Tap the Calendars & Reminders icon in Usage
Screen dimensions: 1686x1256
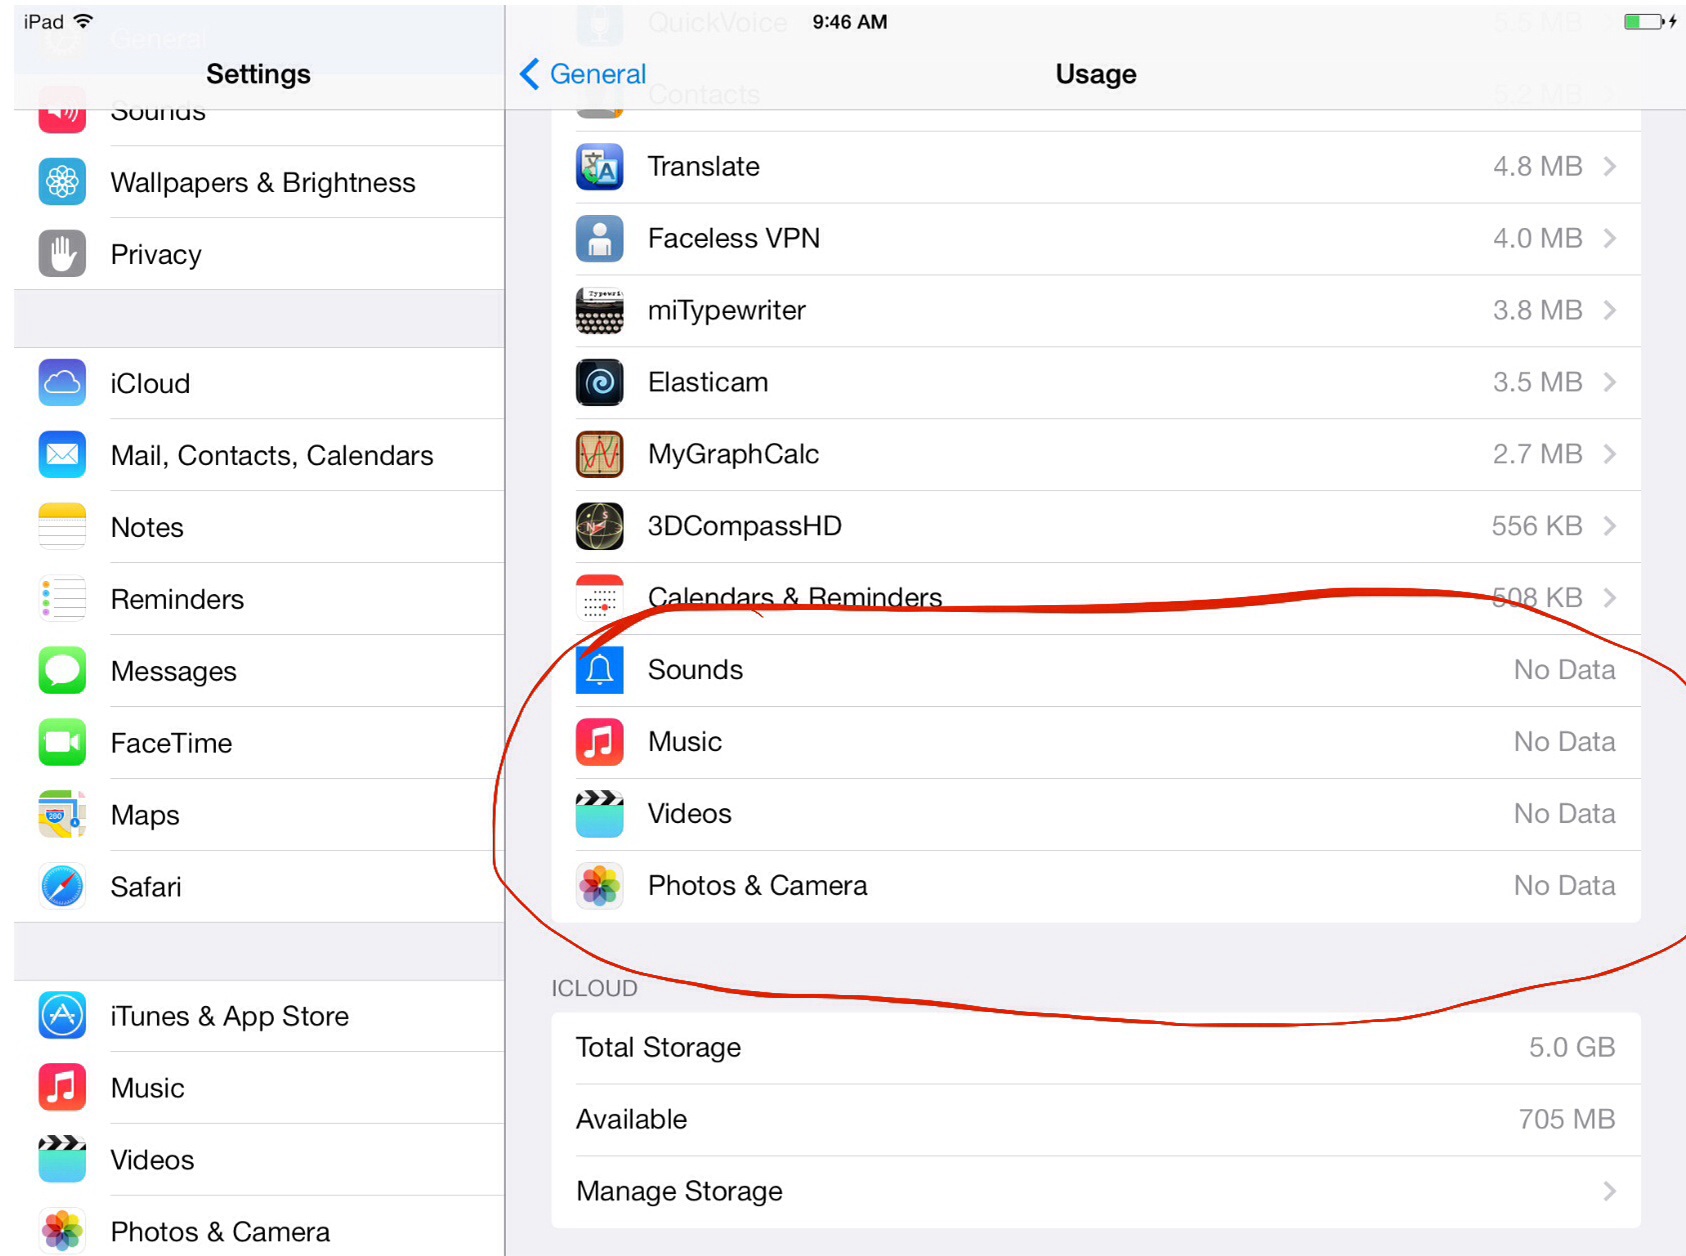point(600,598)
